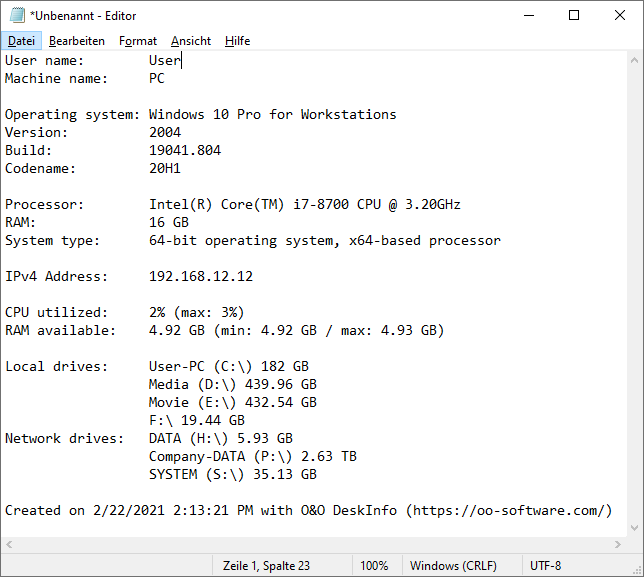Click the 100% zoom status indicator
The height and width of the screenshot is (577, 644).
(374, 566)
